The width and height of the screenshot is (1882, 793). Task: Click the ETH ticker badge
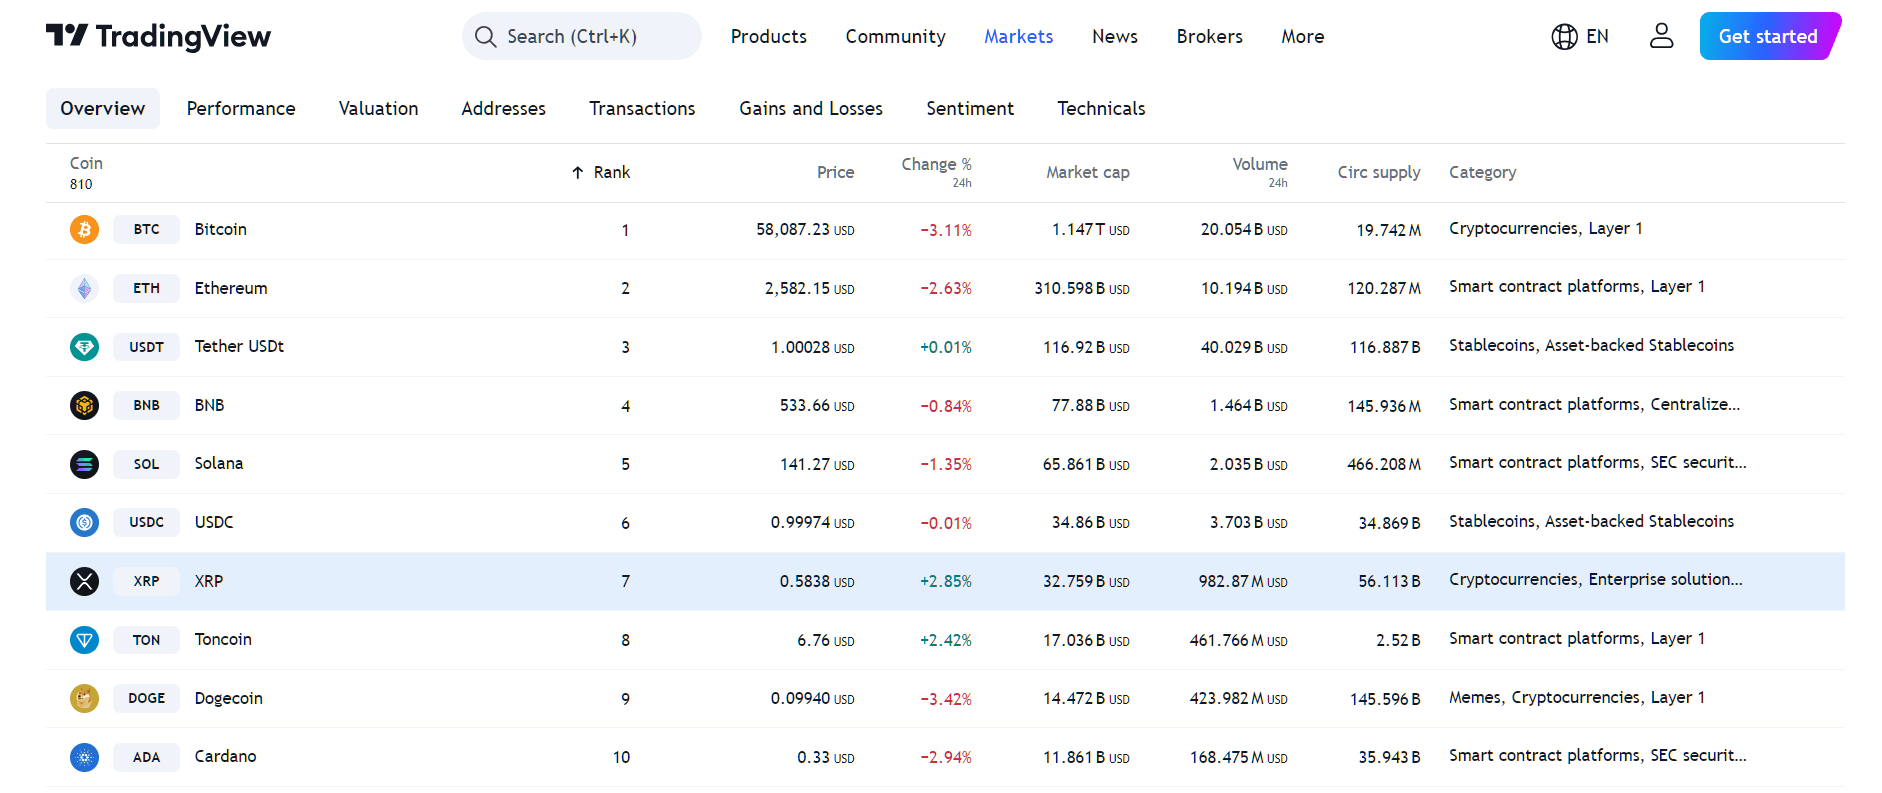[146, 288]
